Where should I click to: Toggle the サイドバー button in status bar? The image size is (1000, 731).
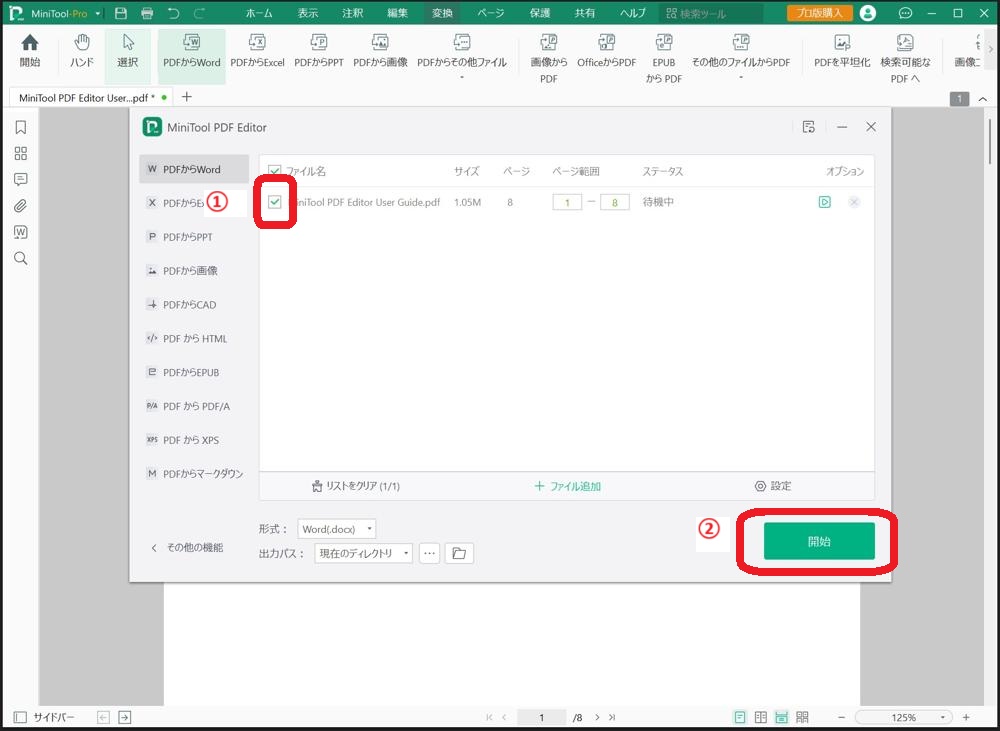(44, 718)
